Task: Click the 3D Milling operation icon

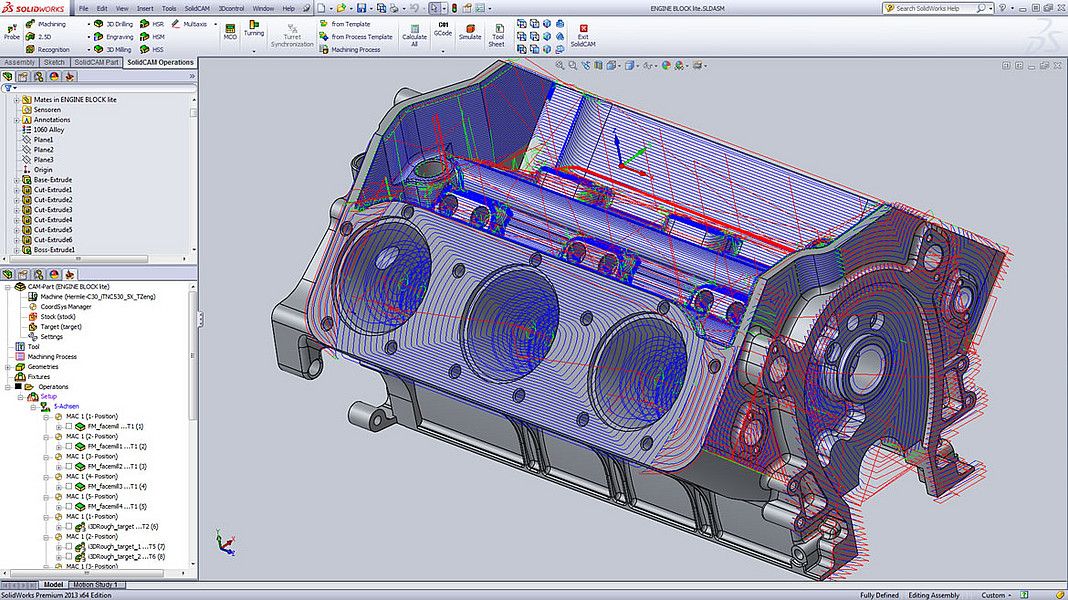Action: click(x=97, y=49)
